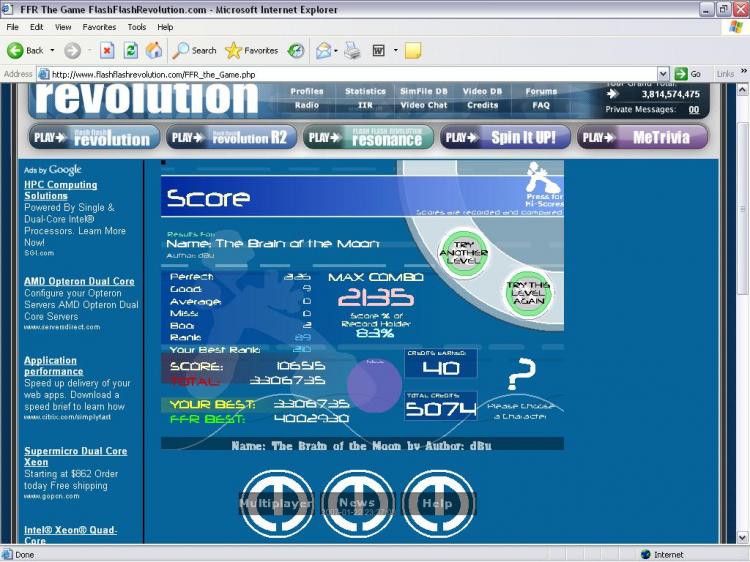Open the Multiplayer round button
Image resolution: width=750 pixels, height=562 pixels.
coord(276,504)
